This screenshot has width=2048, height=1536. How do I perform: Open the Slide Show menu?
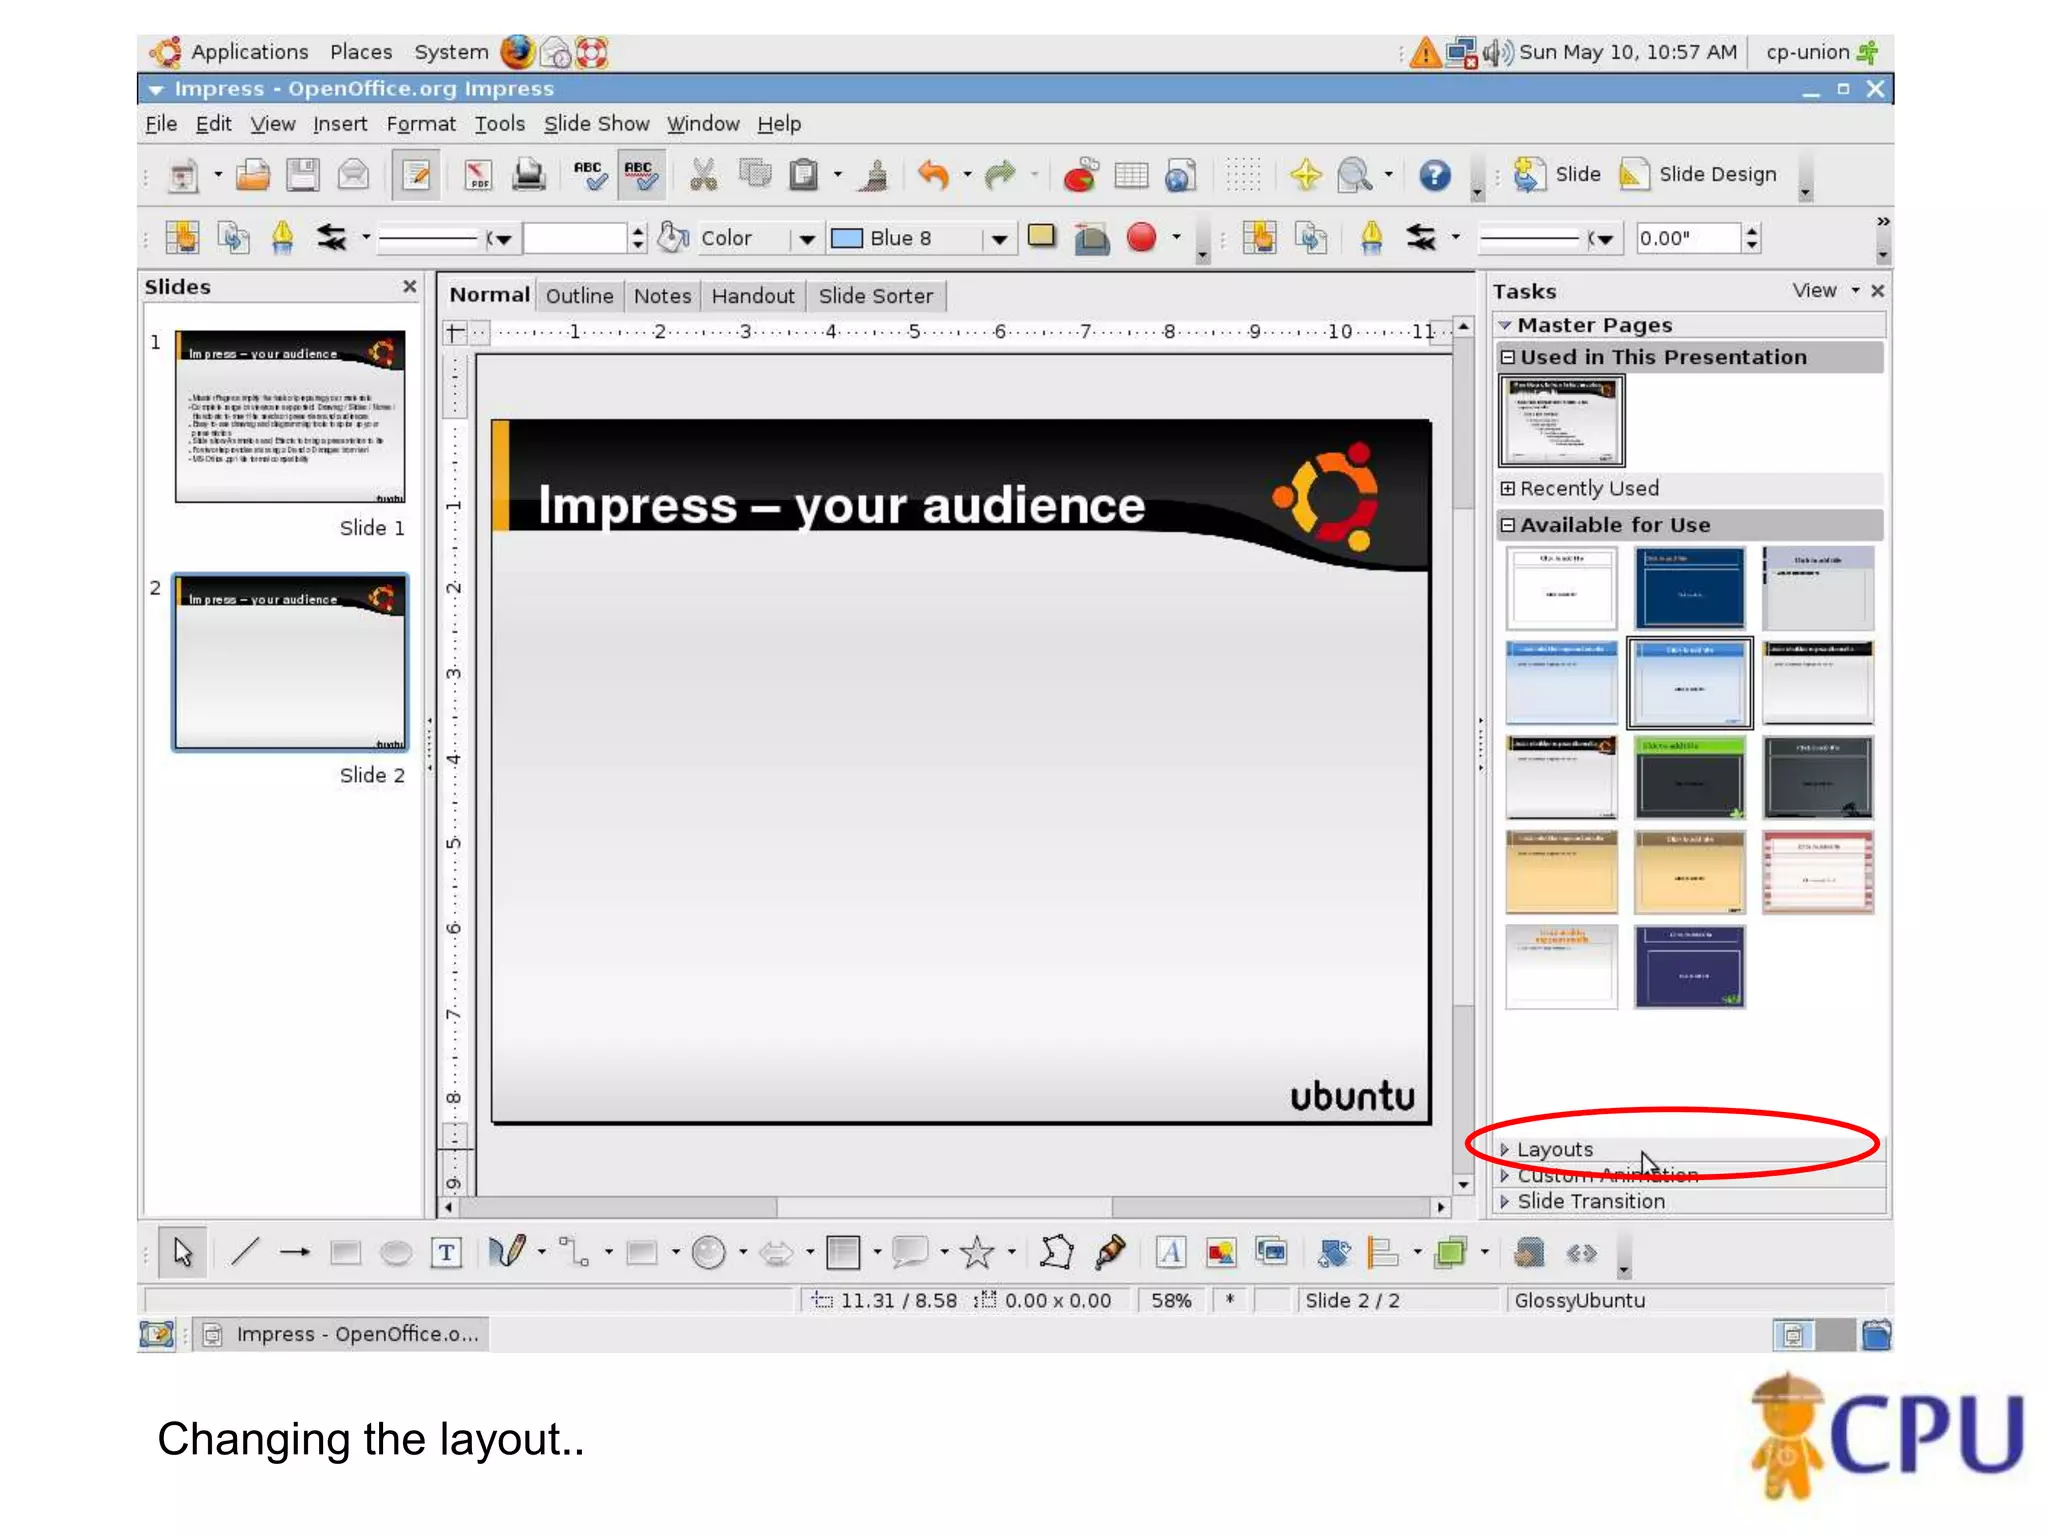point(596,124)
